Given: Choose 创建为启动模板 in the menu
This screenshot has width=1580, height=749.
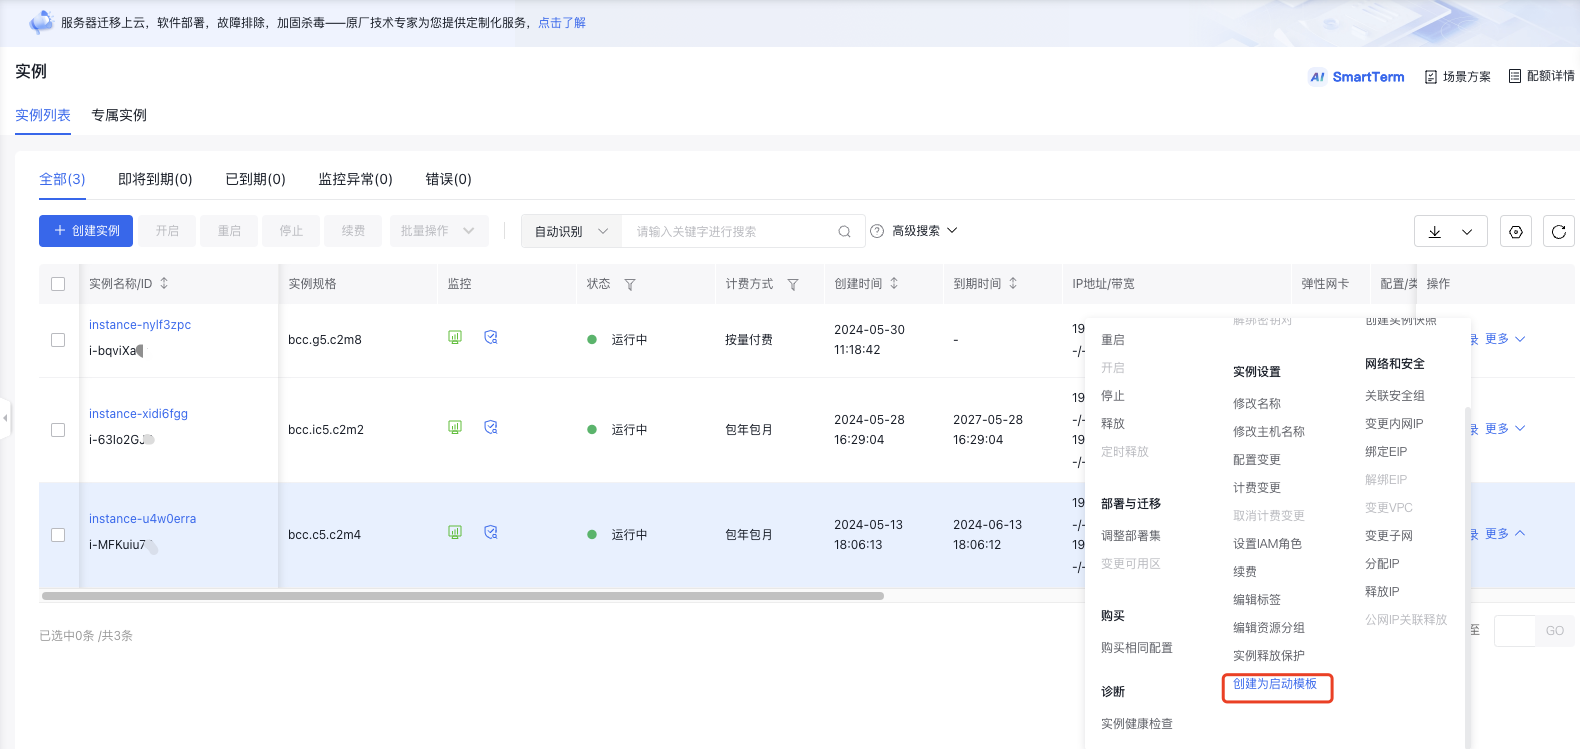Looking at the screenshot, I should pos(1275,684).
